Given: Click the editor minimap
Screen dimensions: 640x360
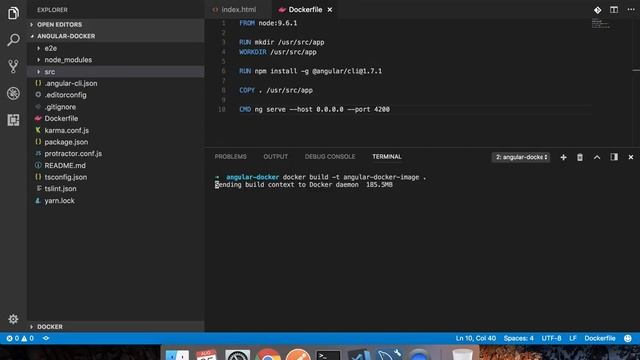Looking at the screenshot, I should 601,24.
